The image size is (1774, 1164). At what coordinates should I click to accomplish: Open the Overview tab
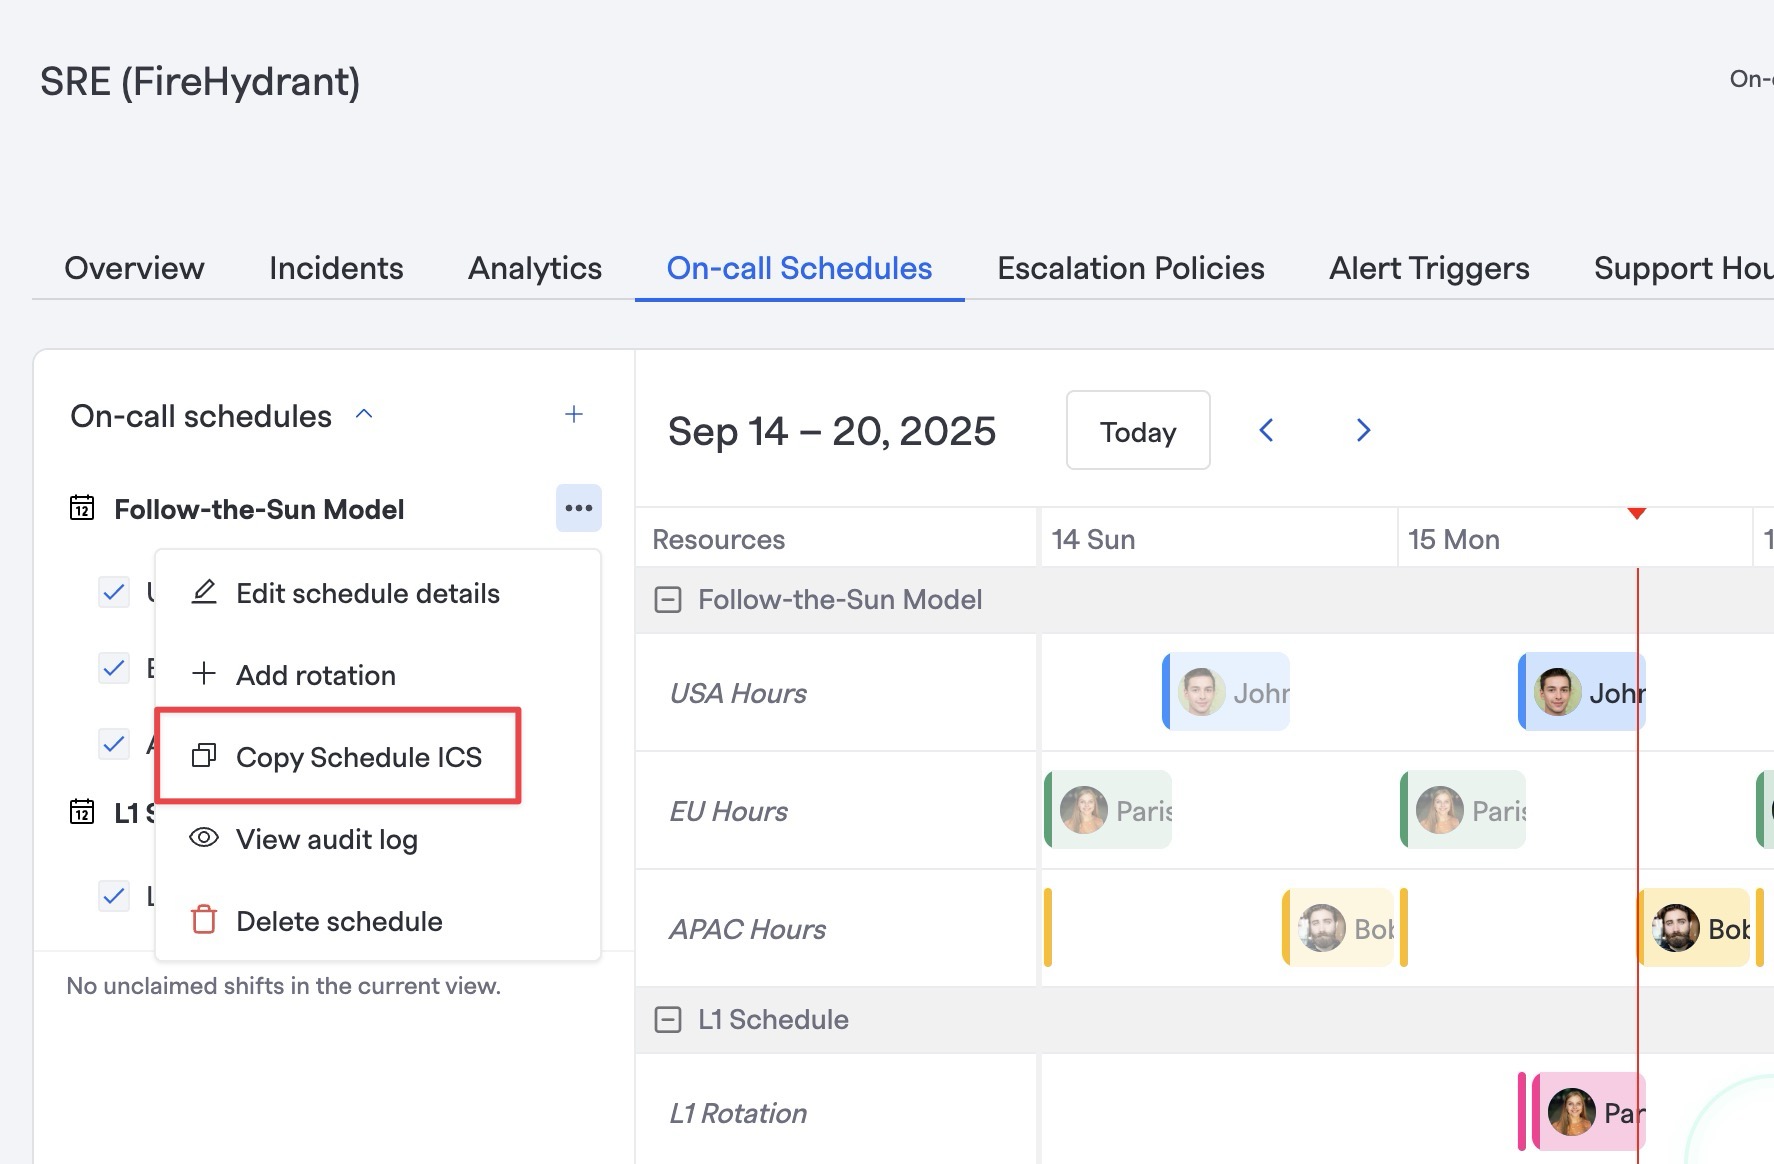tap(134, 268)
